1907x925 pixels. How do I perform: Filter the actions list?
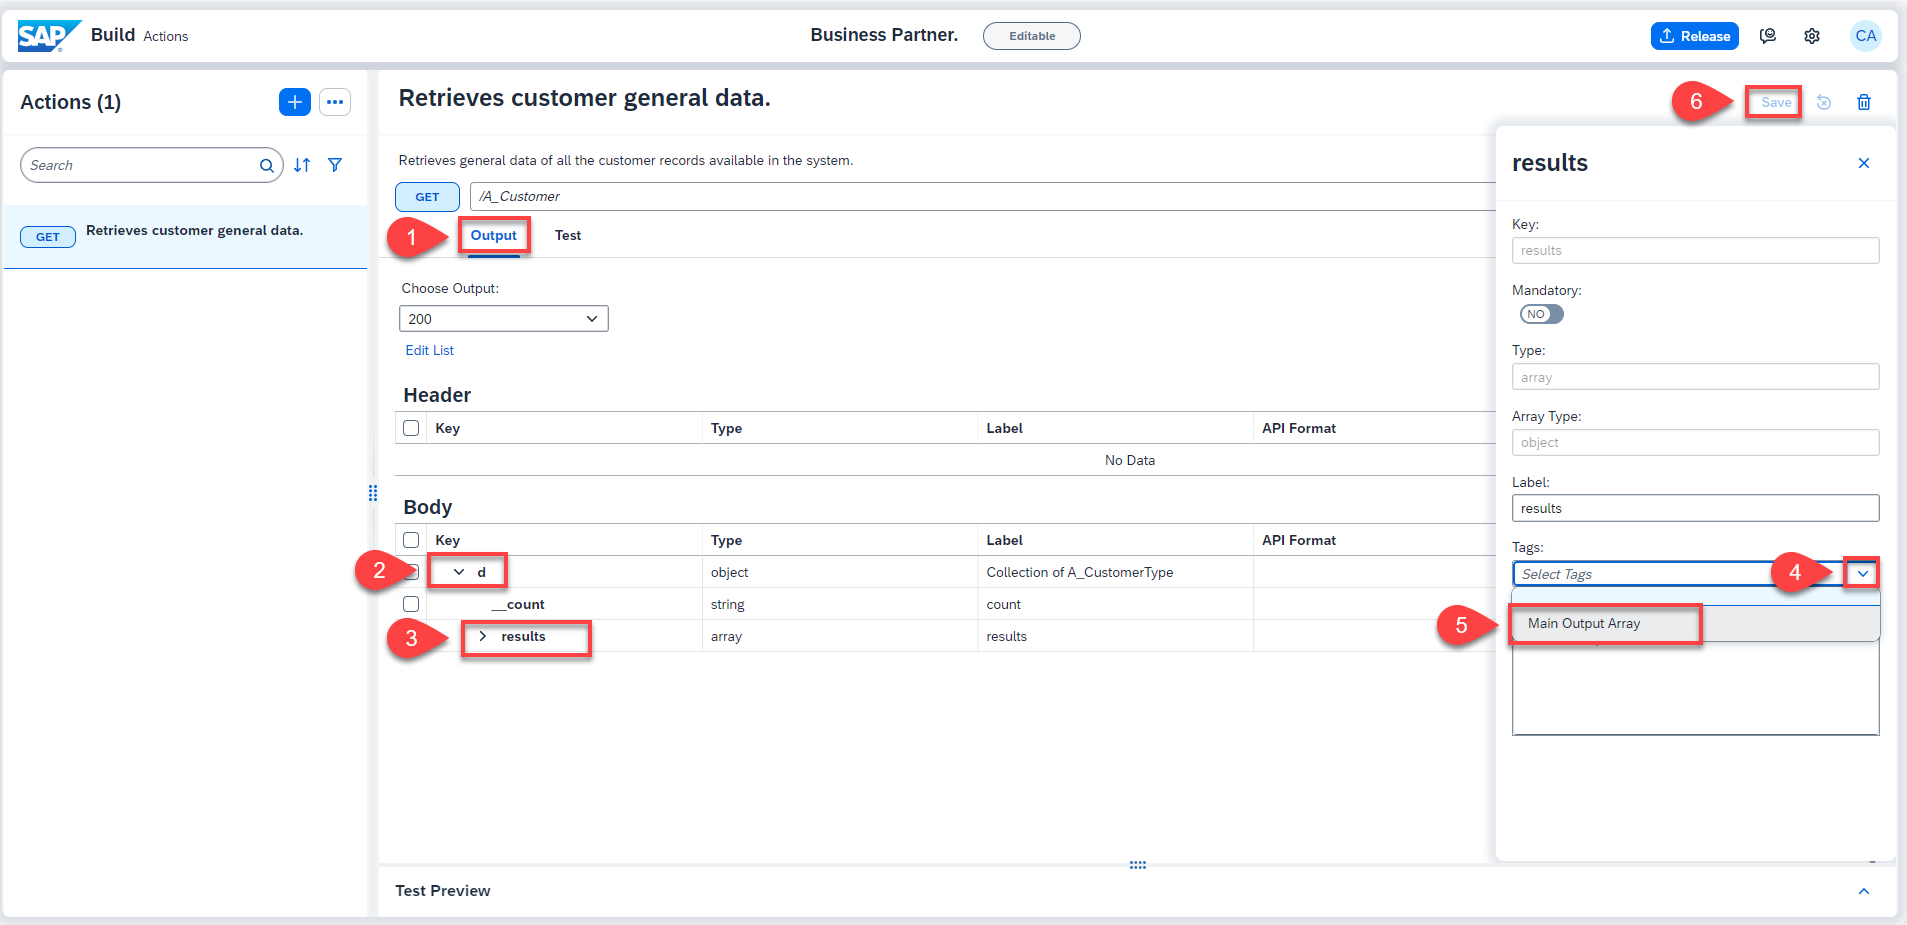coord(335,165)
